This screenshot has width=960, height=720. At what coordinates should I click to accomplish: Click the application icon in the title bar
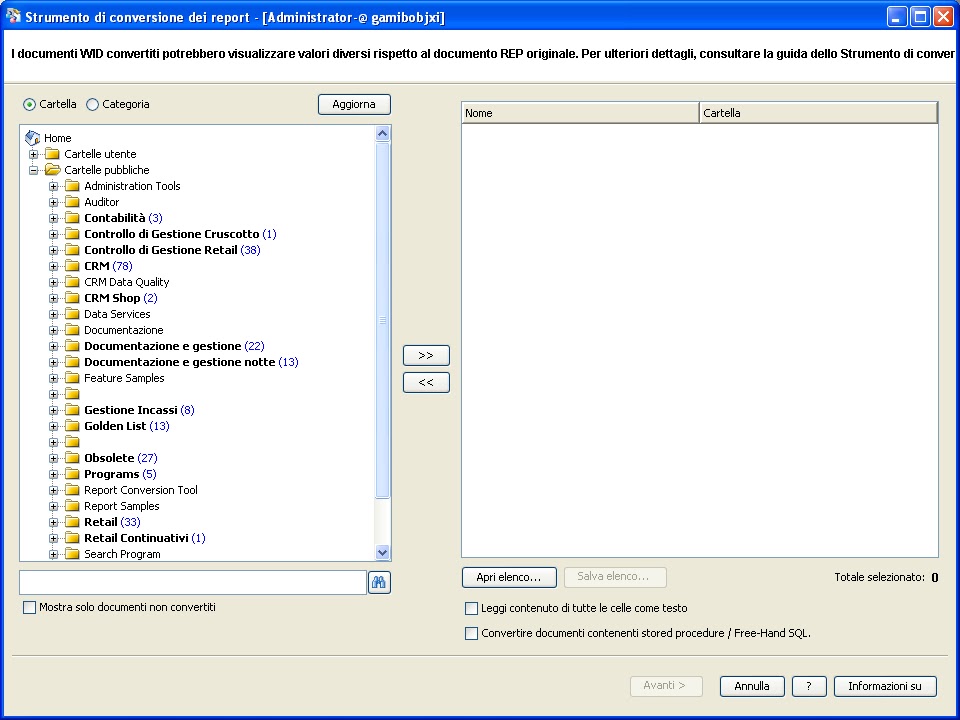click(12, 15)
